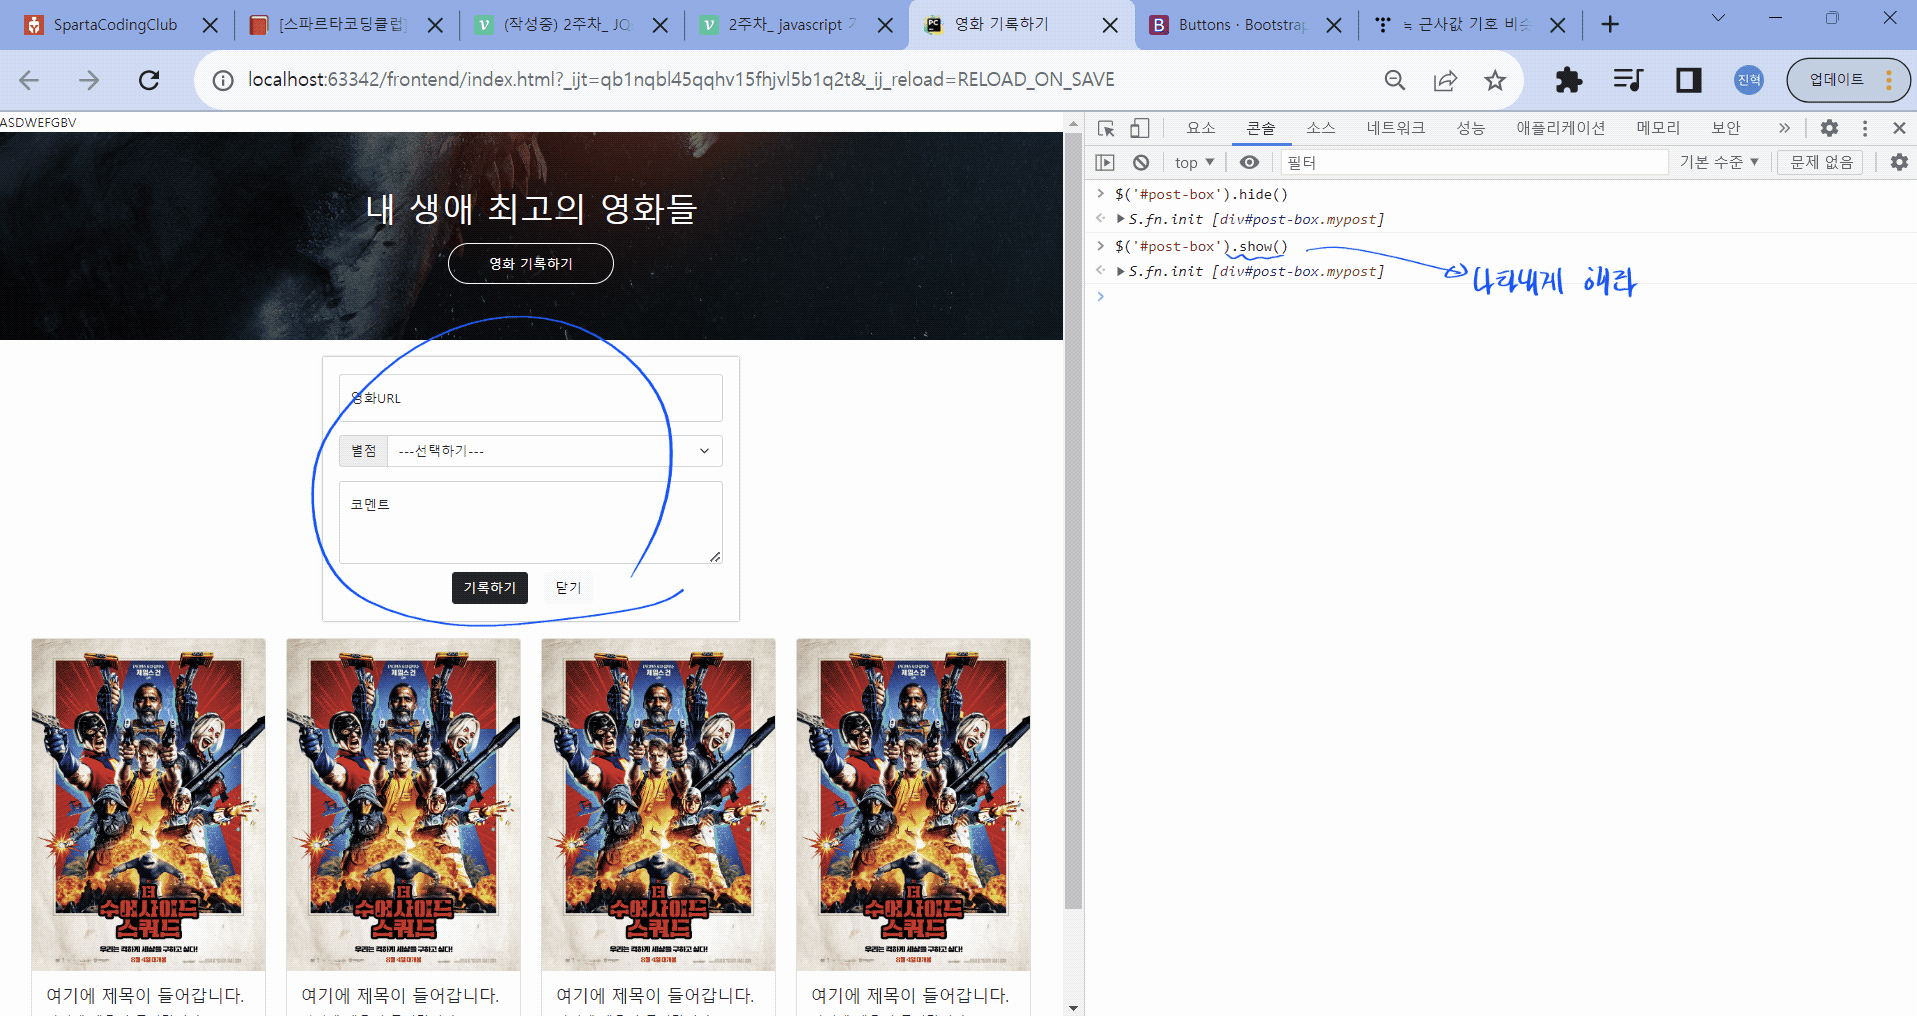Open zoom magnifier in address bar

tap(1395, 80)
